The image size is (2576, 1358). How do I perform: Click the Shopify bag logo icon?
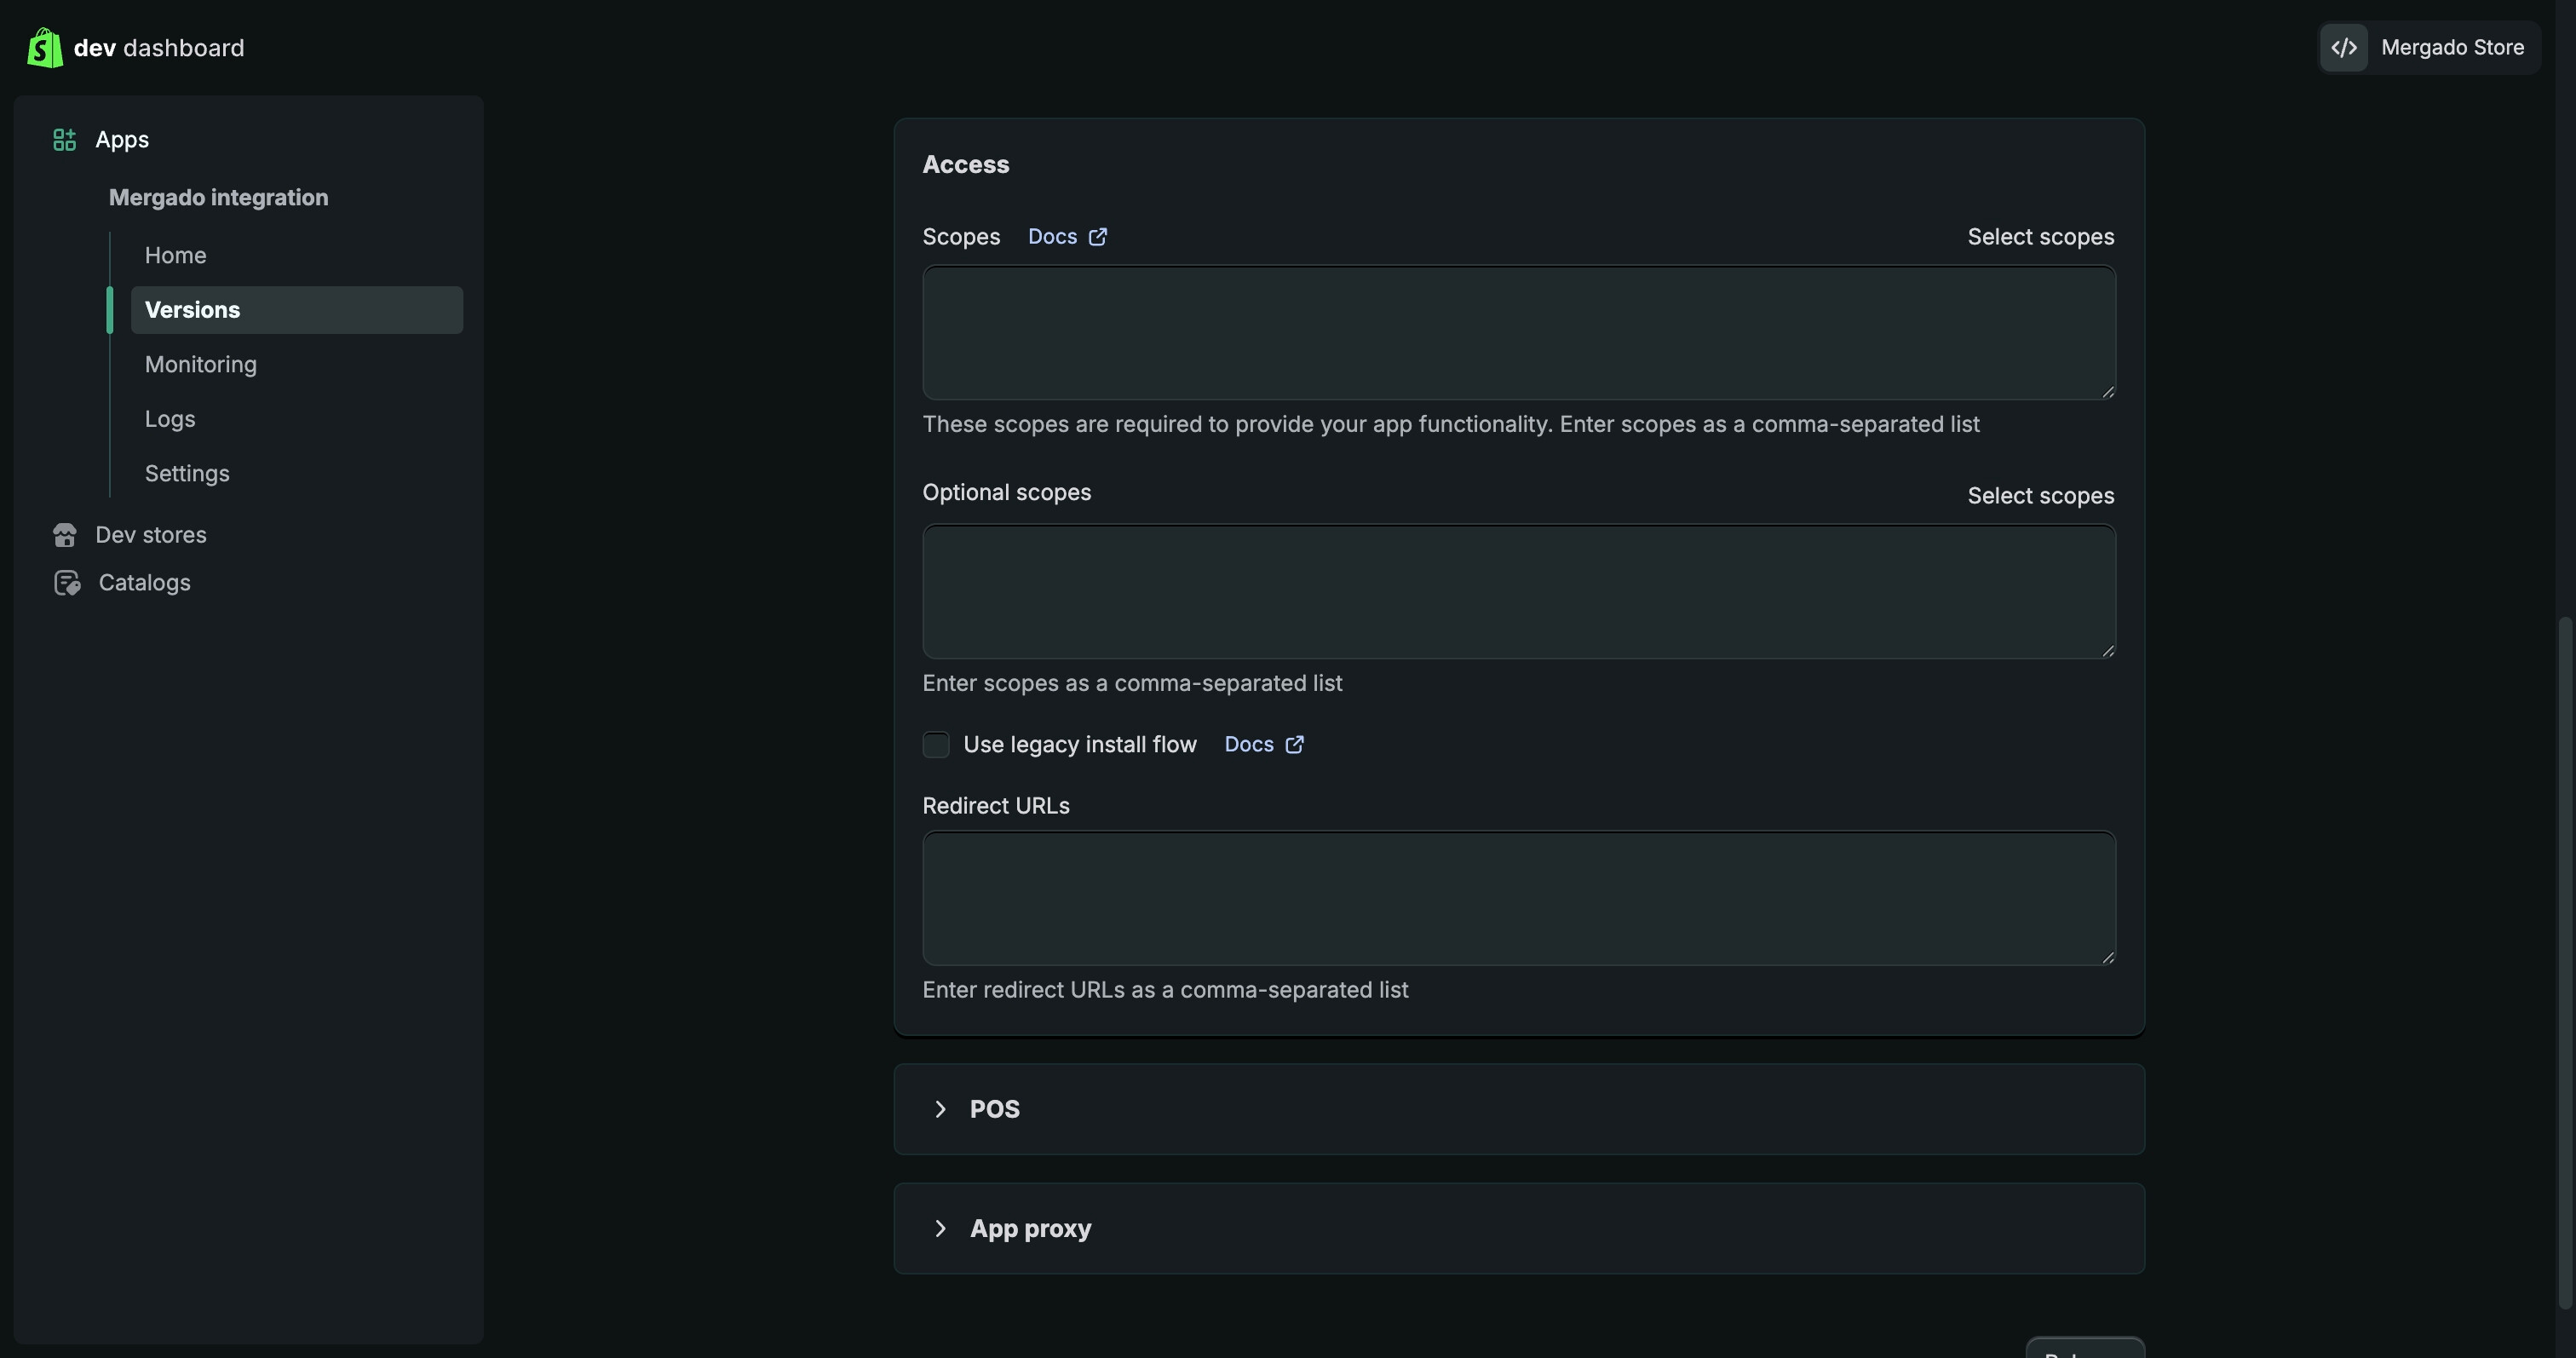[44, 48]
